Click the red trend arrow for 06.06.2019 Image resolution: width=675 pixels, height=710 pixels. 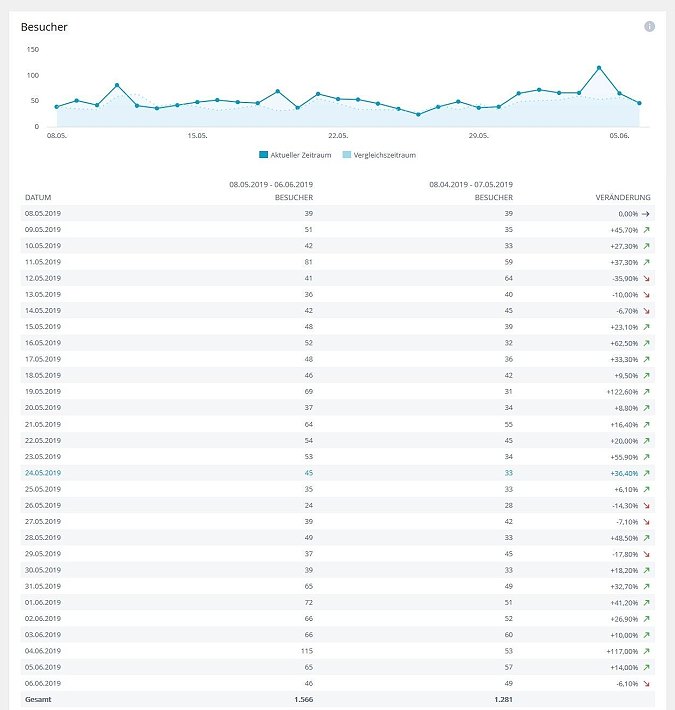(x=646, y=683)
